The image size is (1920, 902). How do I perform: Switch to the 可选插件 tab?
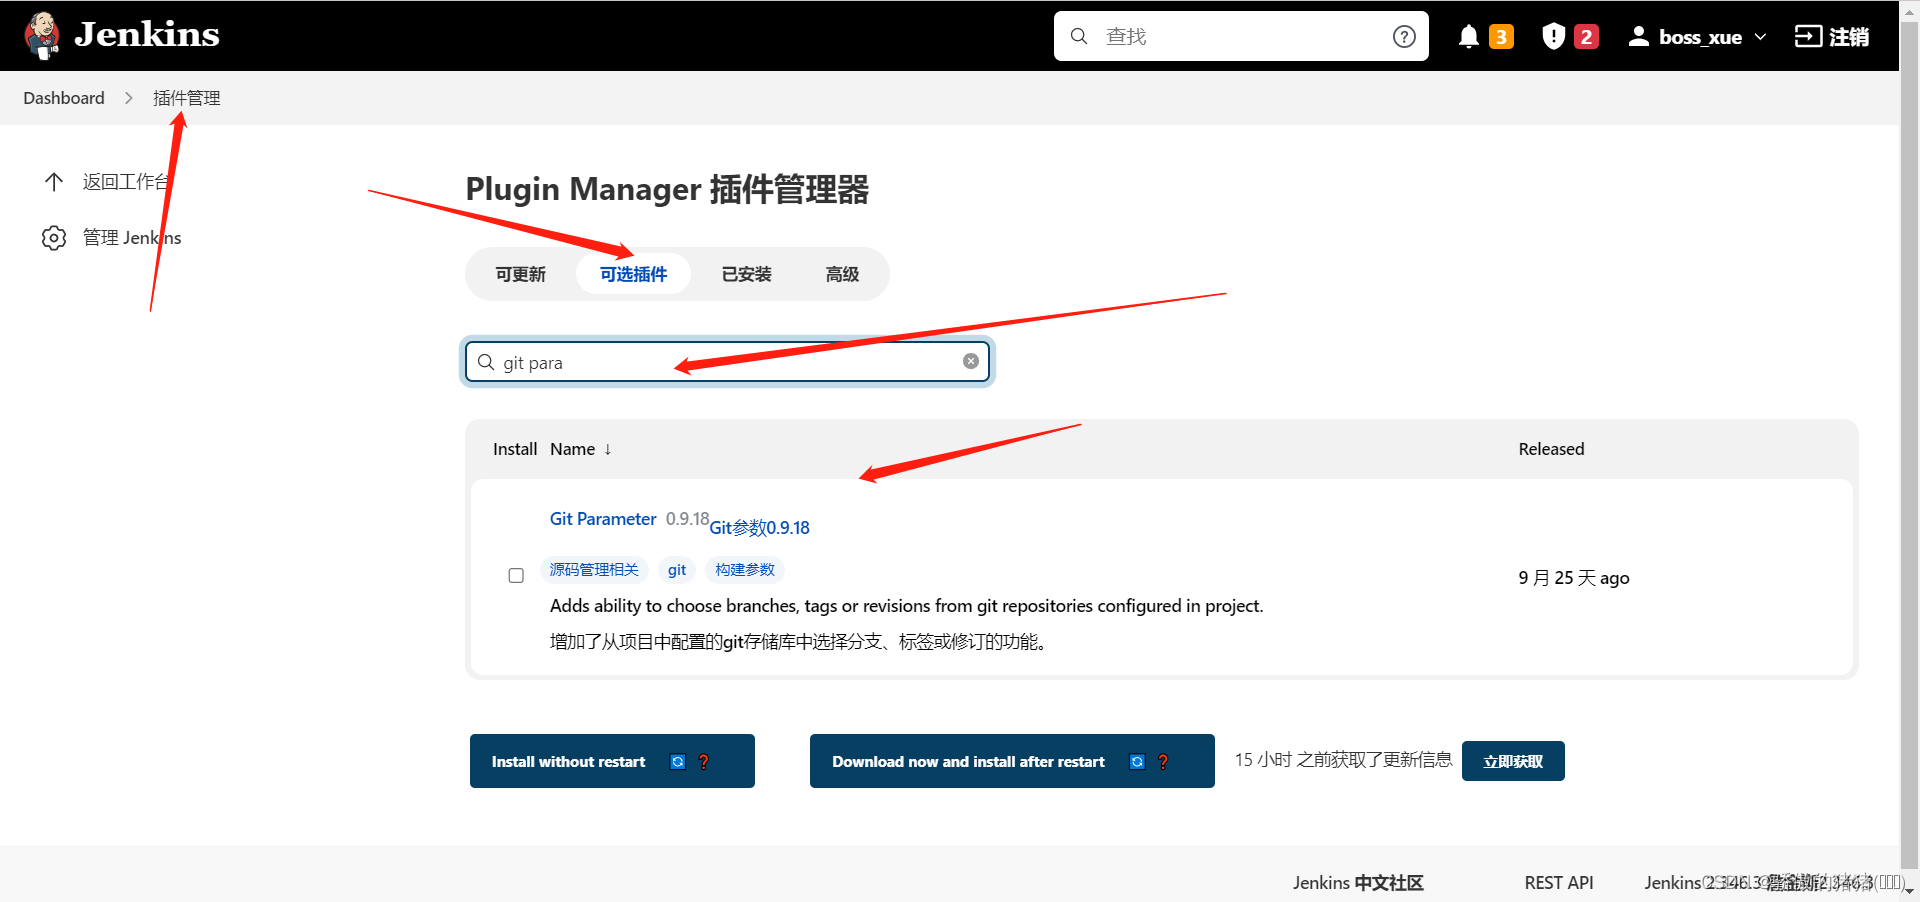pyautogui.click(x=633, y=274)
